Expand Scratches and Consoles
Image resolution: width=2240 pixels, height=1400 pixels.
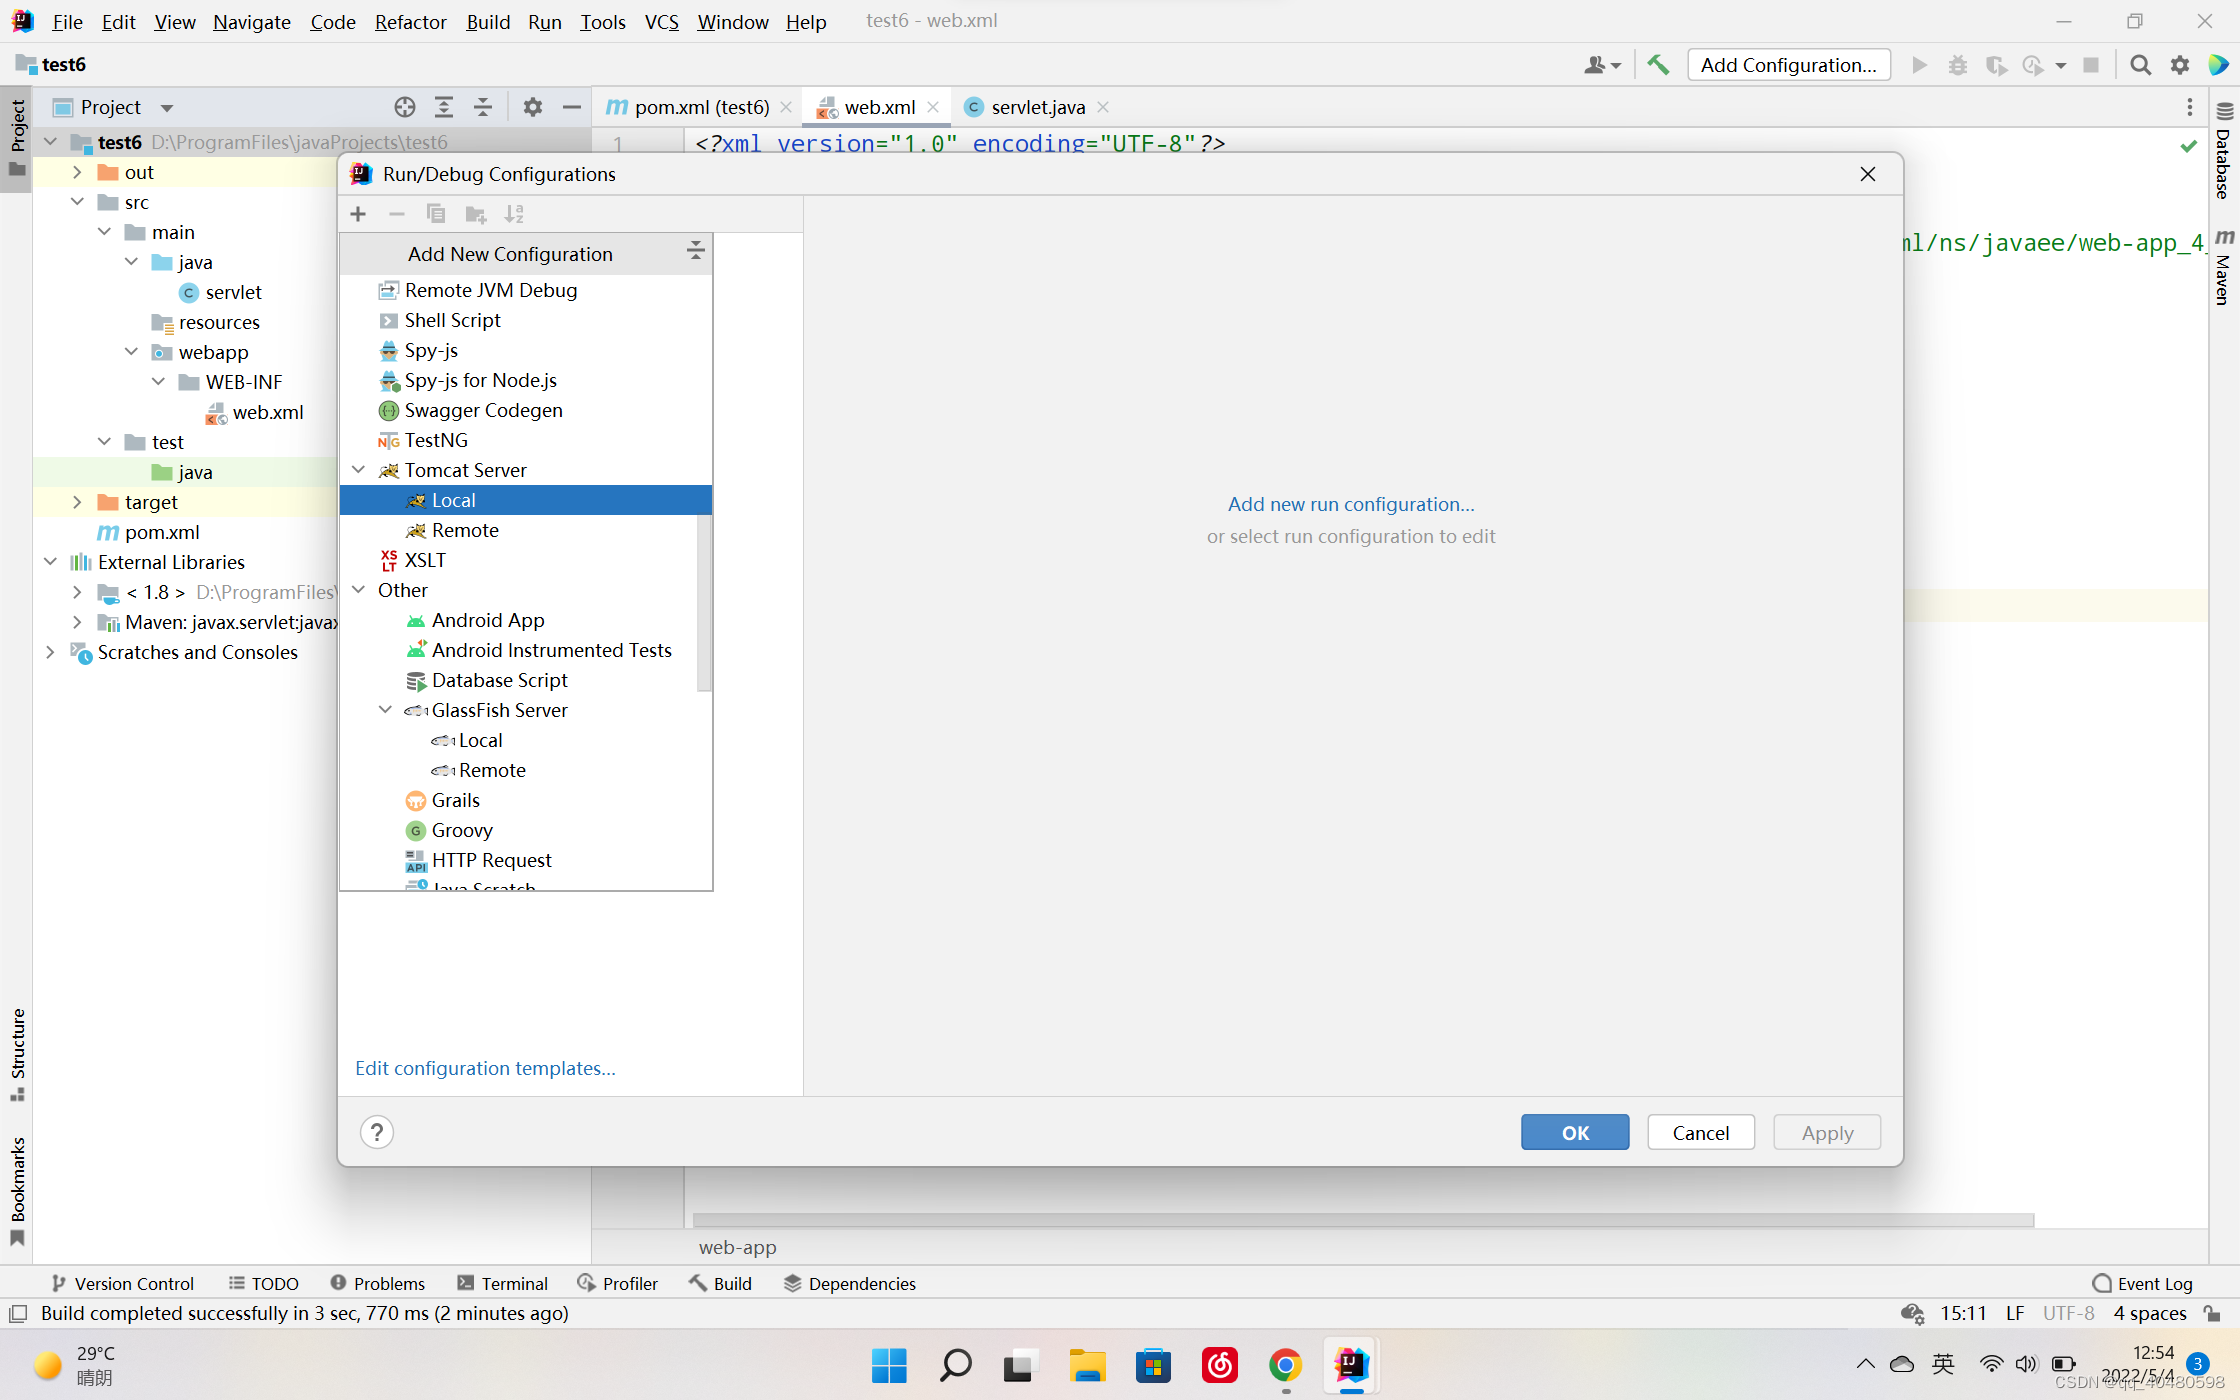point(50,652)
